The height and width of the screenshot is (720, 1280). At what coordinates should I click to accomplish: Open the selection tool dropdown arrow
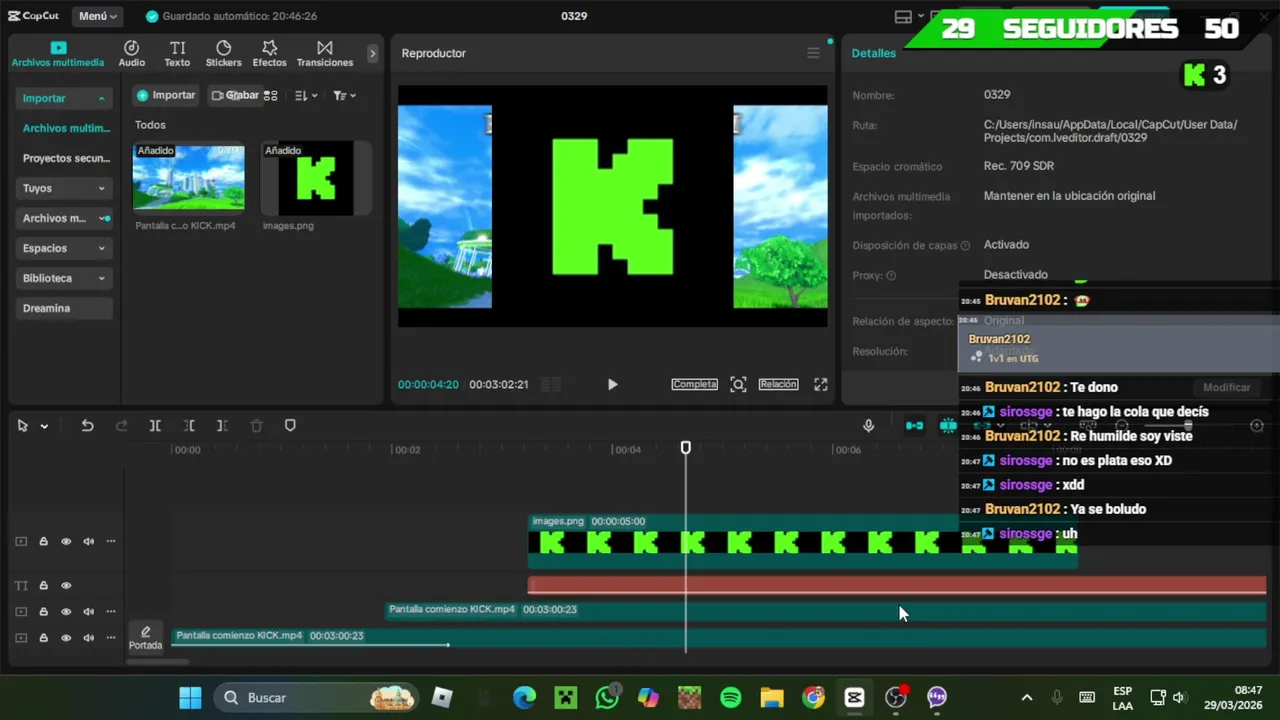click(x=44, y=427)
